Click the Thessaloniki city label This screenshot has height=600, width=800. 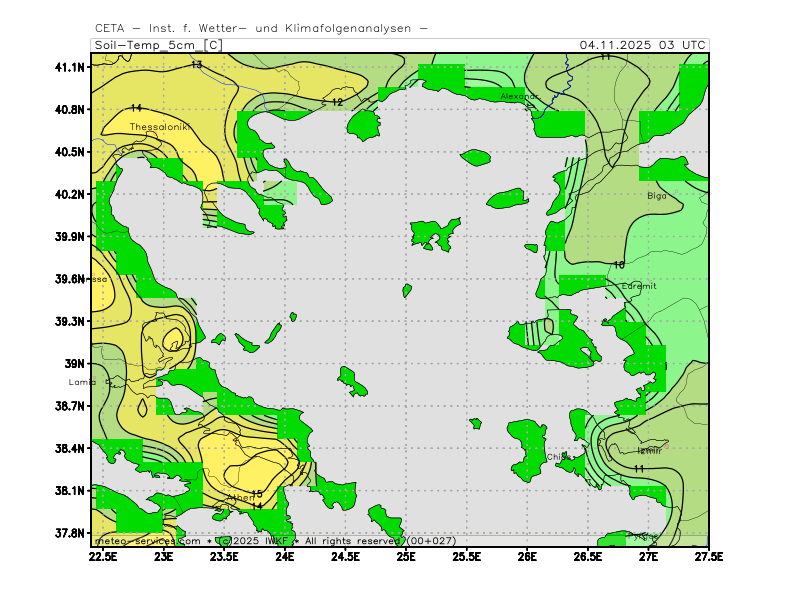(159, 127)
